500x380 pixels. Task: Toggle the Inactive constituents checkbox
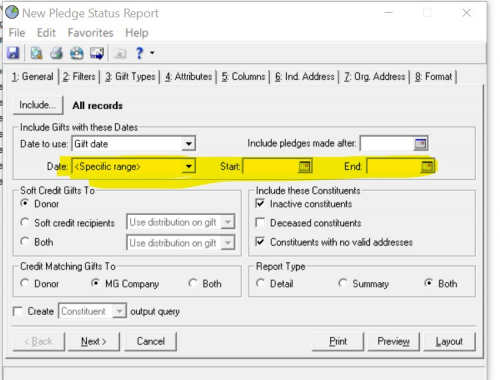click(x=260, y=203)
